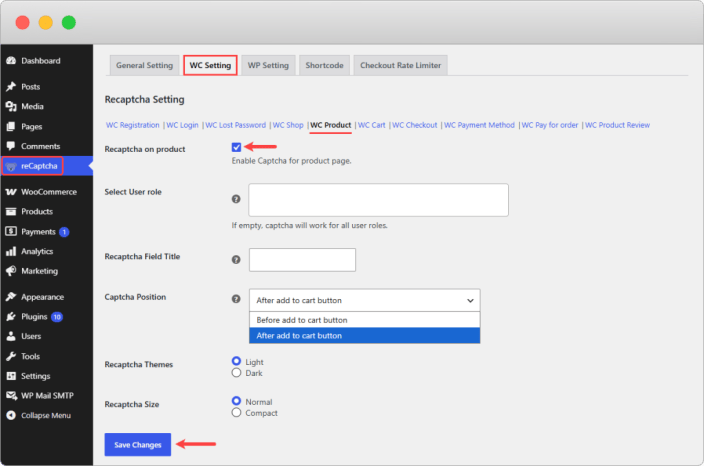Click the WooCommerce logo icon
The height and width of the screenshot is (466, 704).
(x=11, y=192)
